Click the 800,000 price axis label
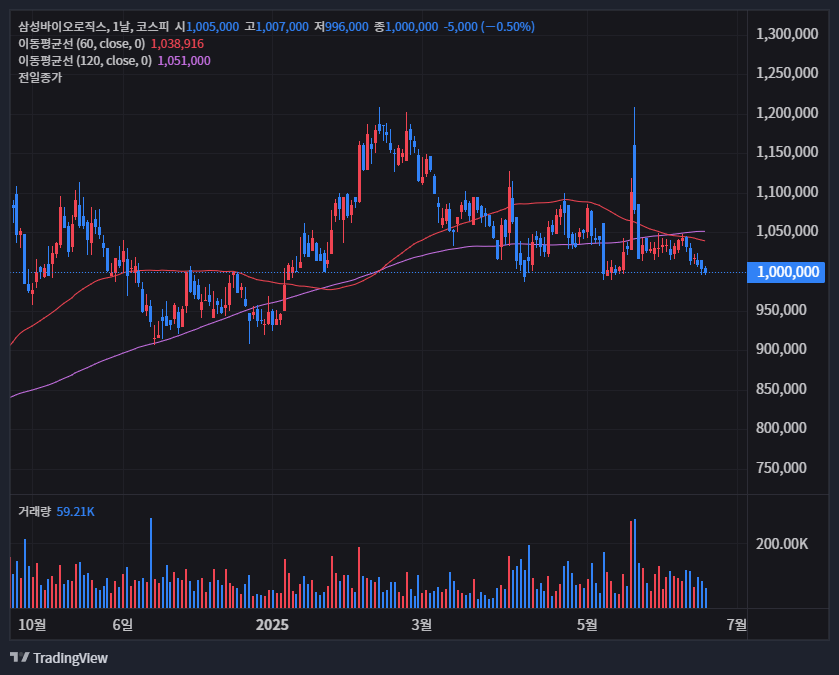The image size is (839, 675). click(781, 428)
